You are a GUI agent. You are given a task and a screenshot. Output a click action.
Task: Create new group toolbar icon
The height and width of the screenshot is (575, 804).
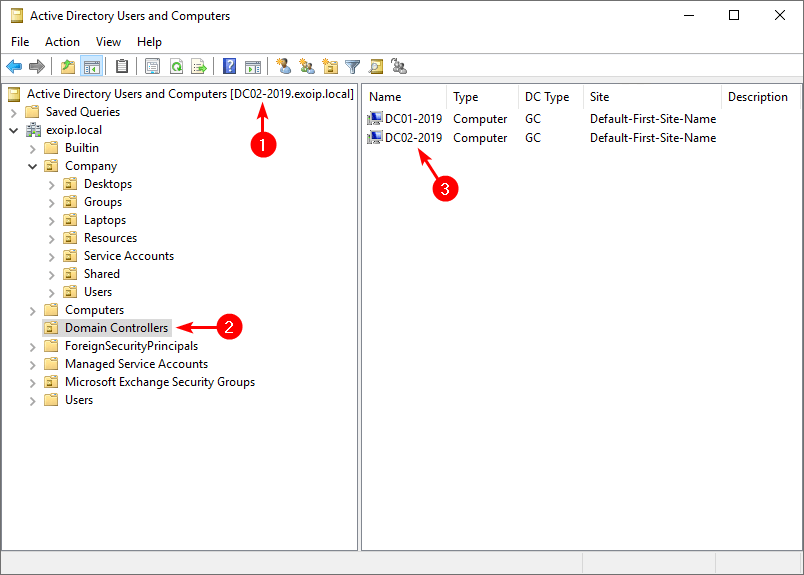pyautogui.click(x=307, y=66)
